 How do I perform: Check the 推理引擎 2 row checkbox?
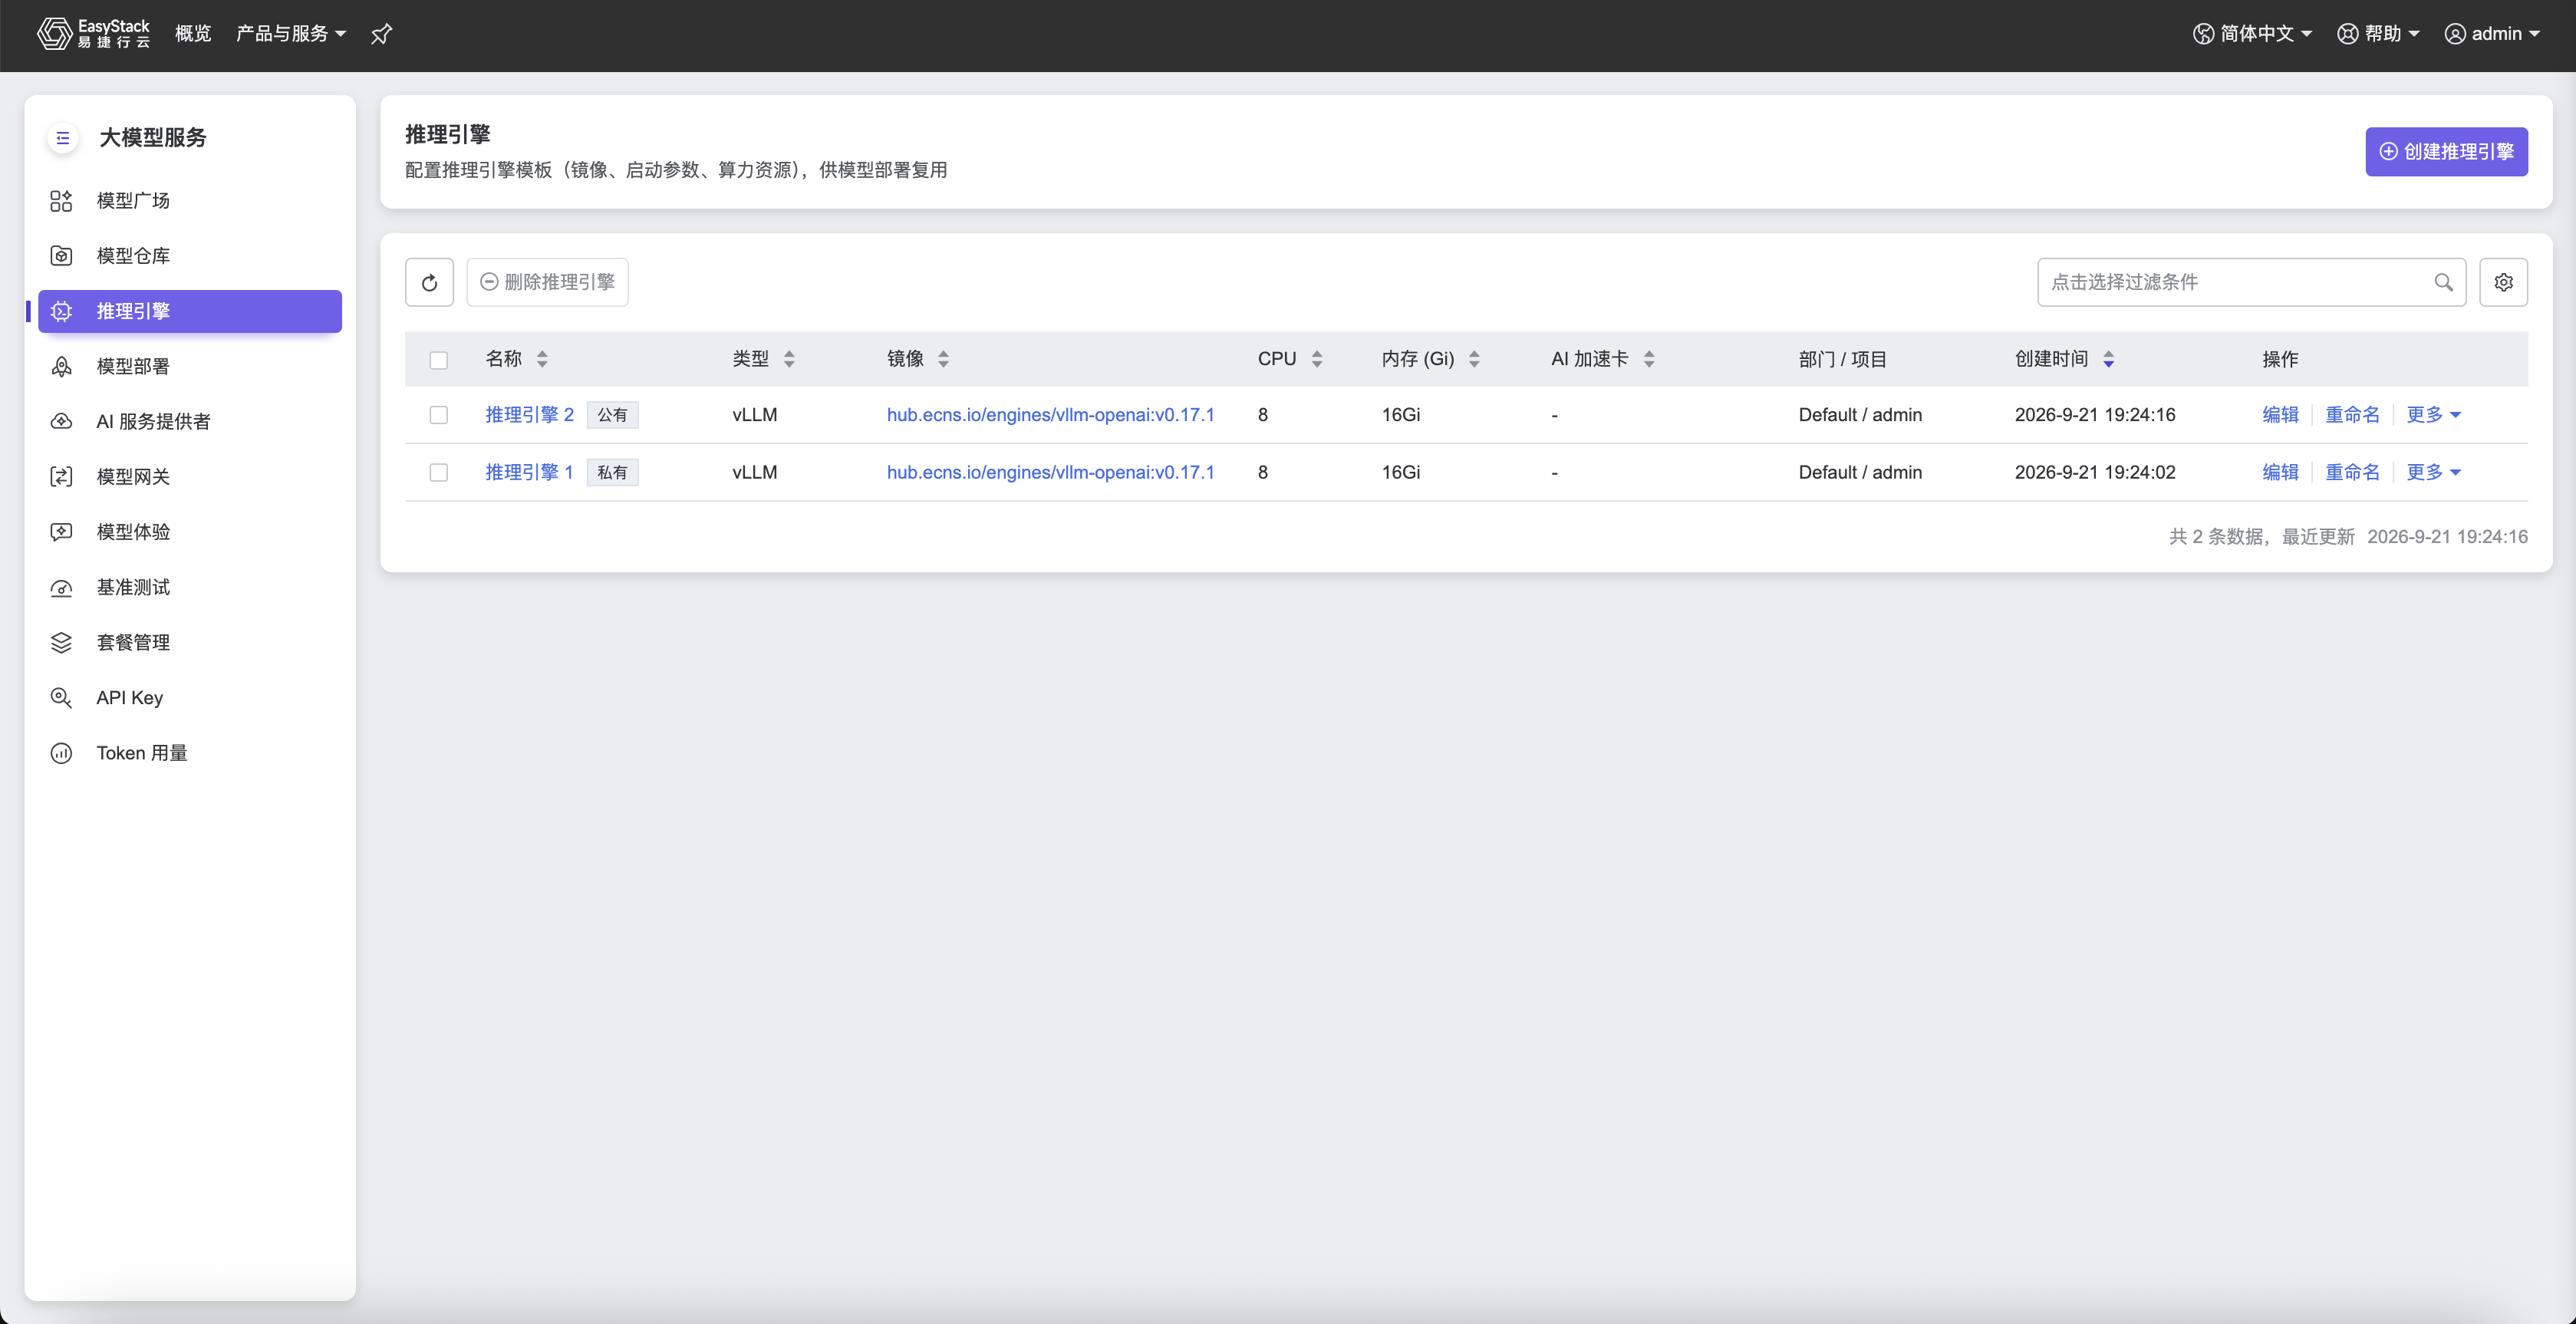click(438, 415)
